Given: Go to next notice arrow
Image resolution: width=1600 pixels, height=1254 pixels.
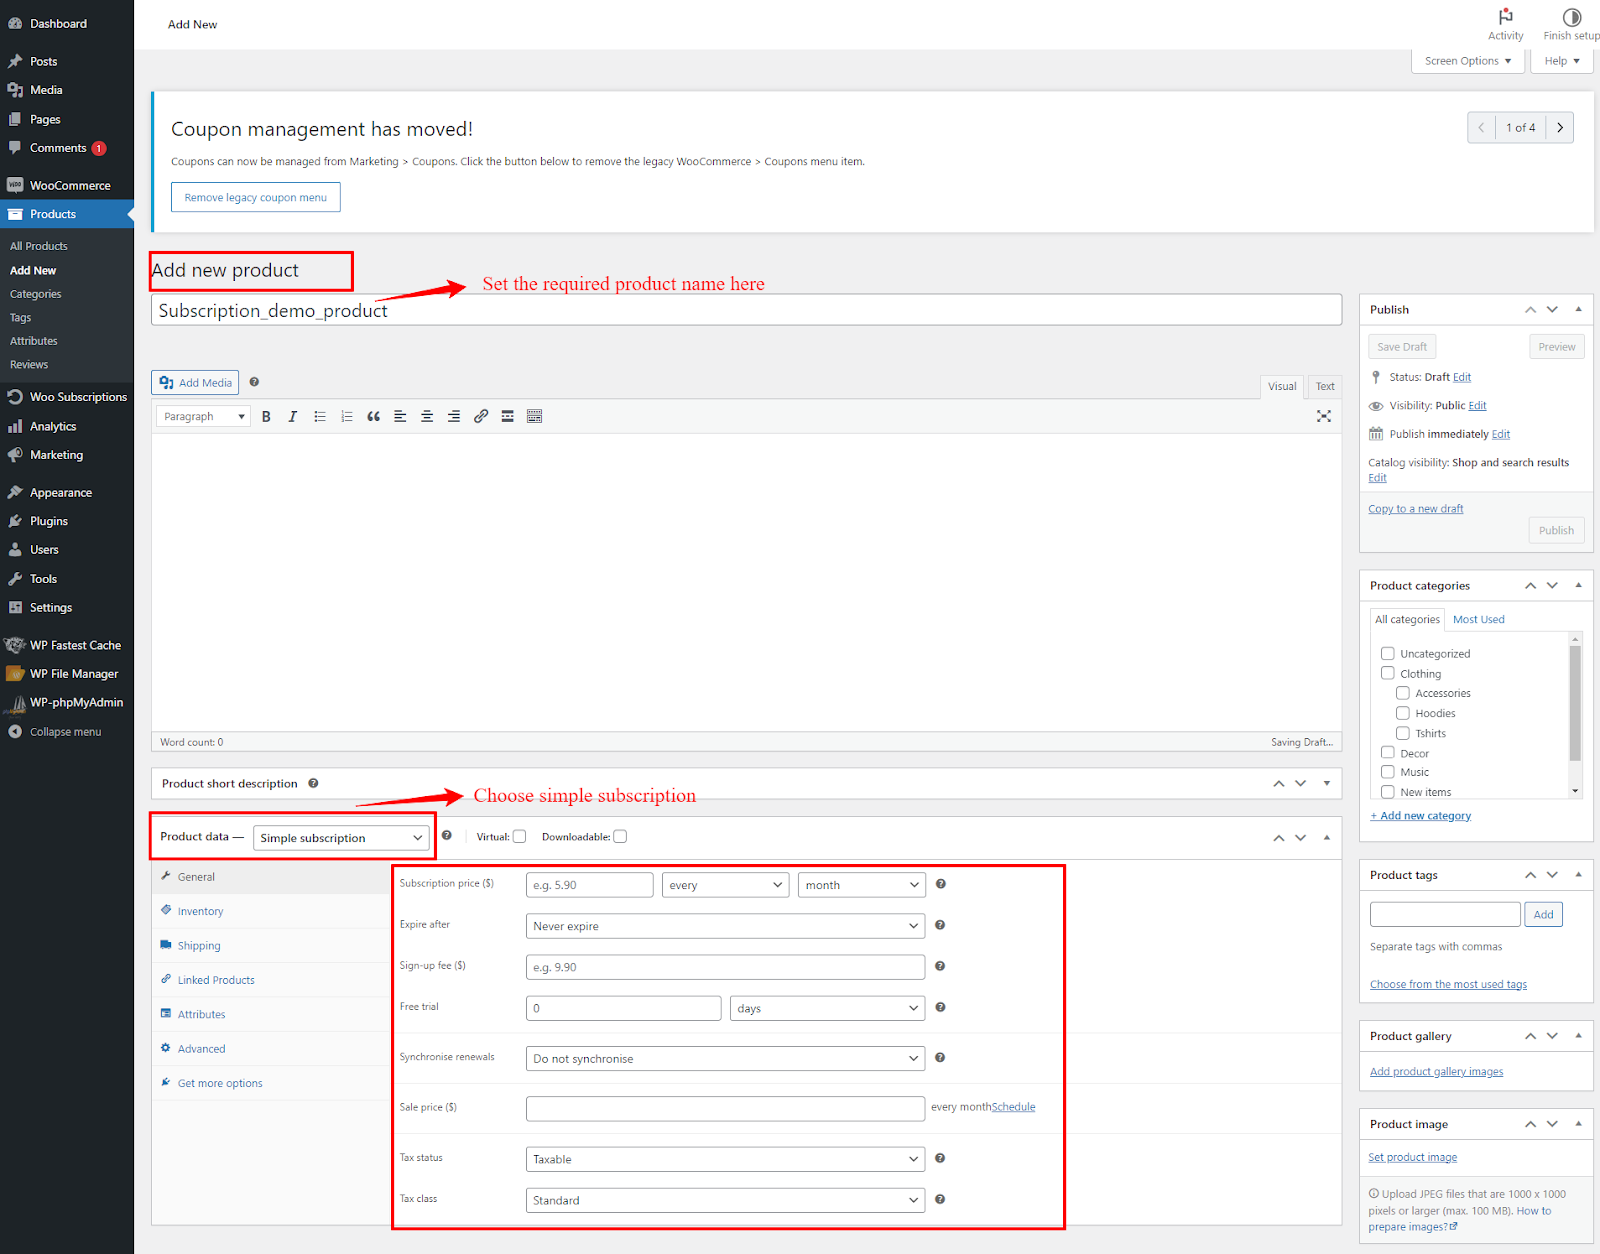Looking at the screenshot, I should [1560, 127].
